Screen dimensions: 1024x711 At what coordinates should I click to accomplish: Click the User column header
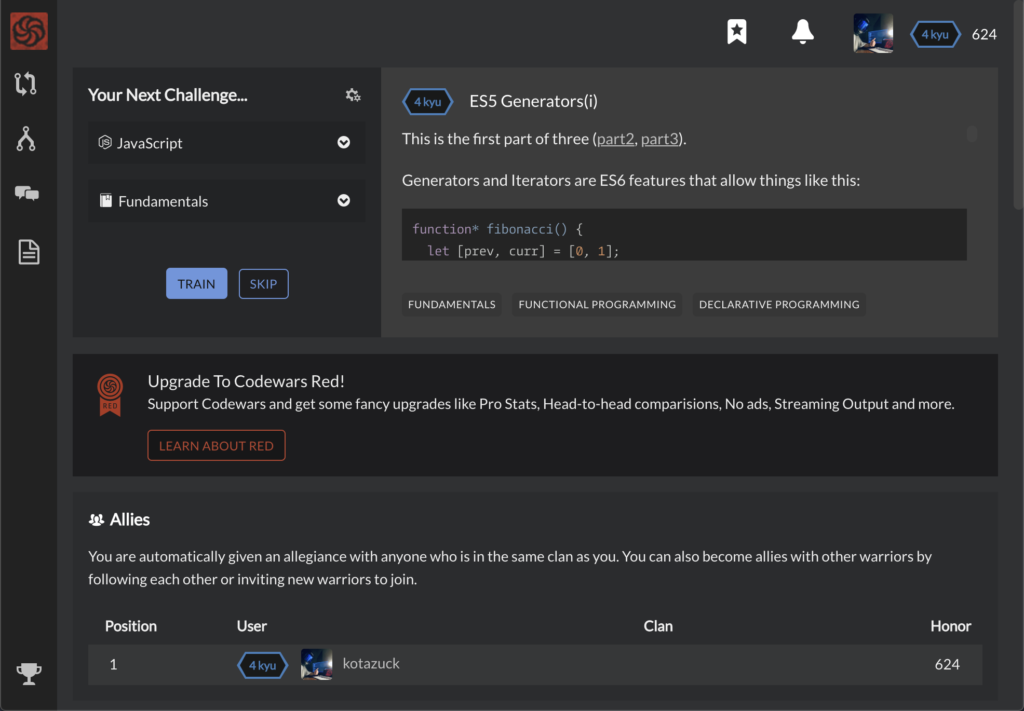point(251,626)
